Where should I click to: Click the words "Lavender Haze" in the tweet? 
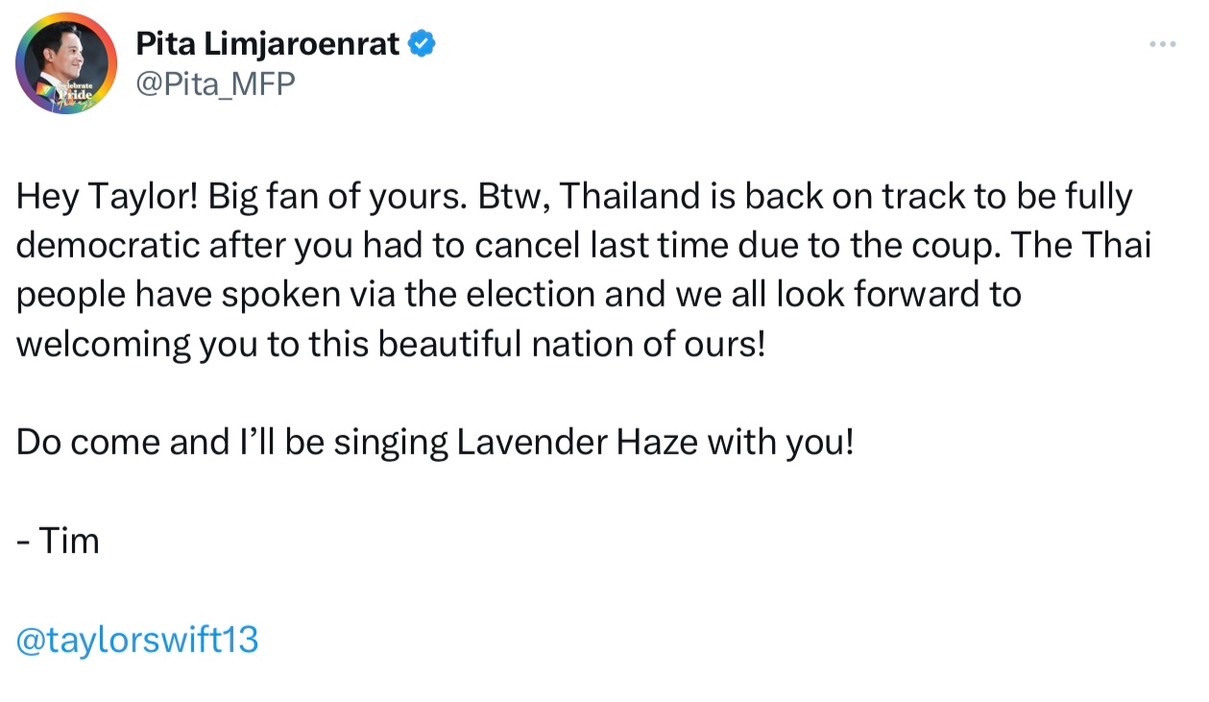577,442
